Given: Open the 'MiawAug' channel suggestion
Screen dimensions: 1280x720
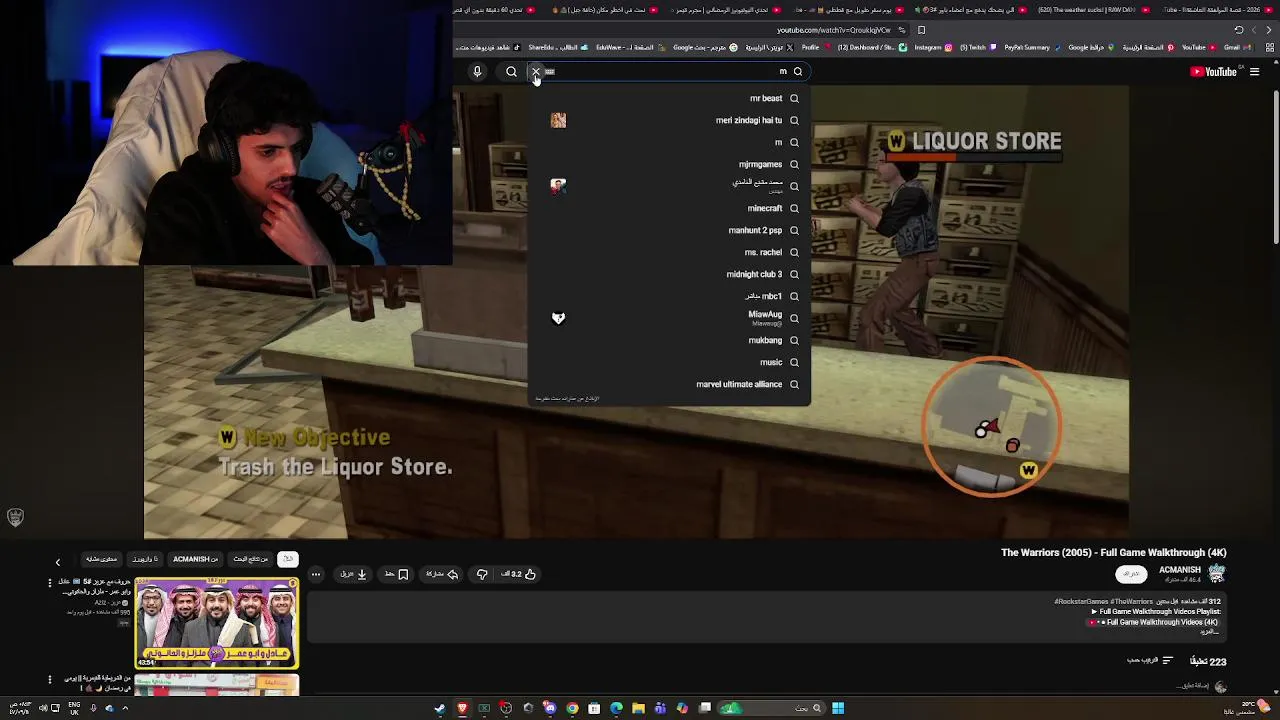Looking at the screenshot, I should (670, 318).
